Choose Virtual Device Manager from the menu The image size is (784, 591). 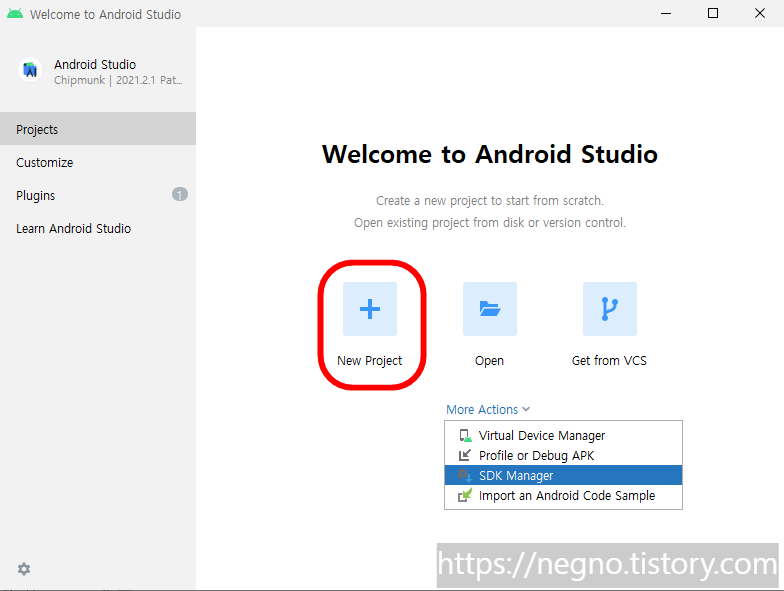click(x=563, y=436)
